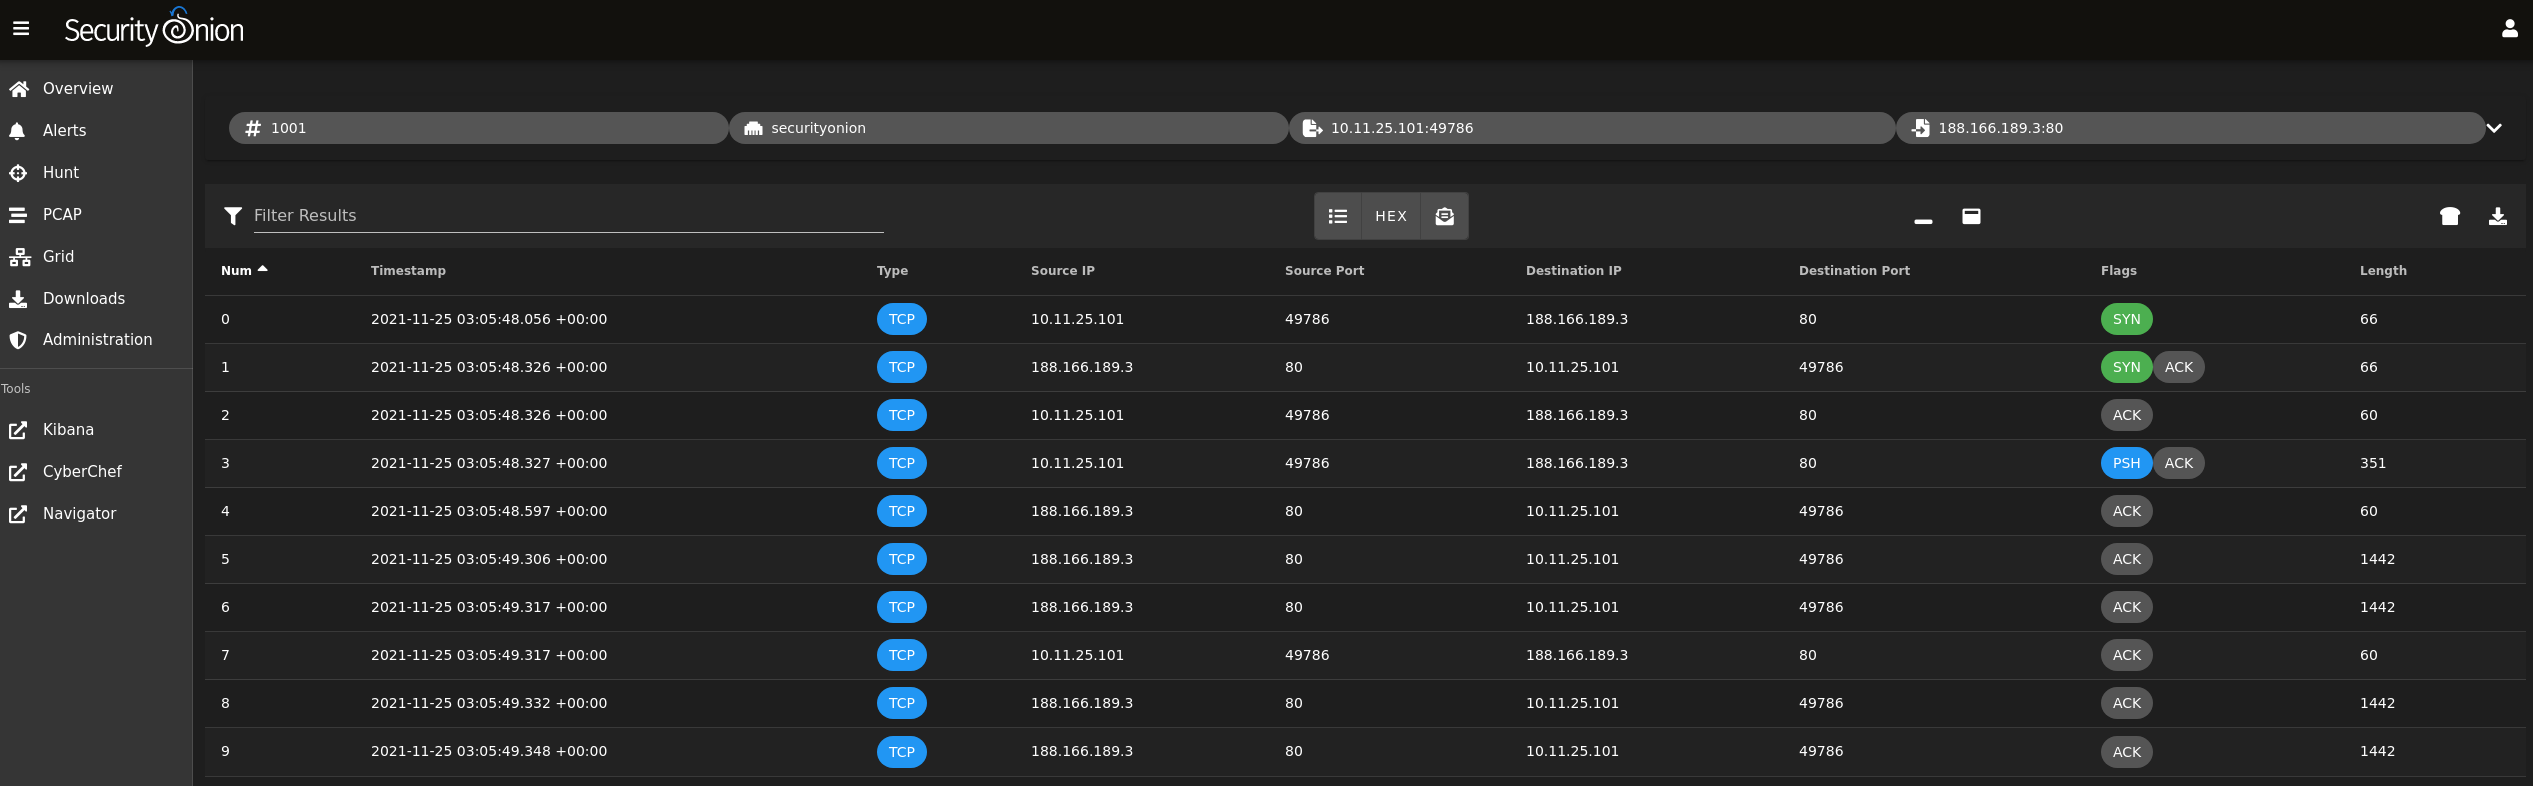
Task: Toggle the HEX view button
Action: click(x=1391, y=216)
